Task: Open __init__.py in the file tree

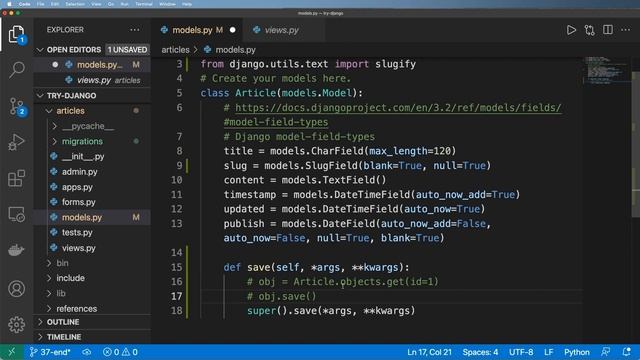Action: click(92, 156)
